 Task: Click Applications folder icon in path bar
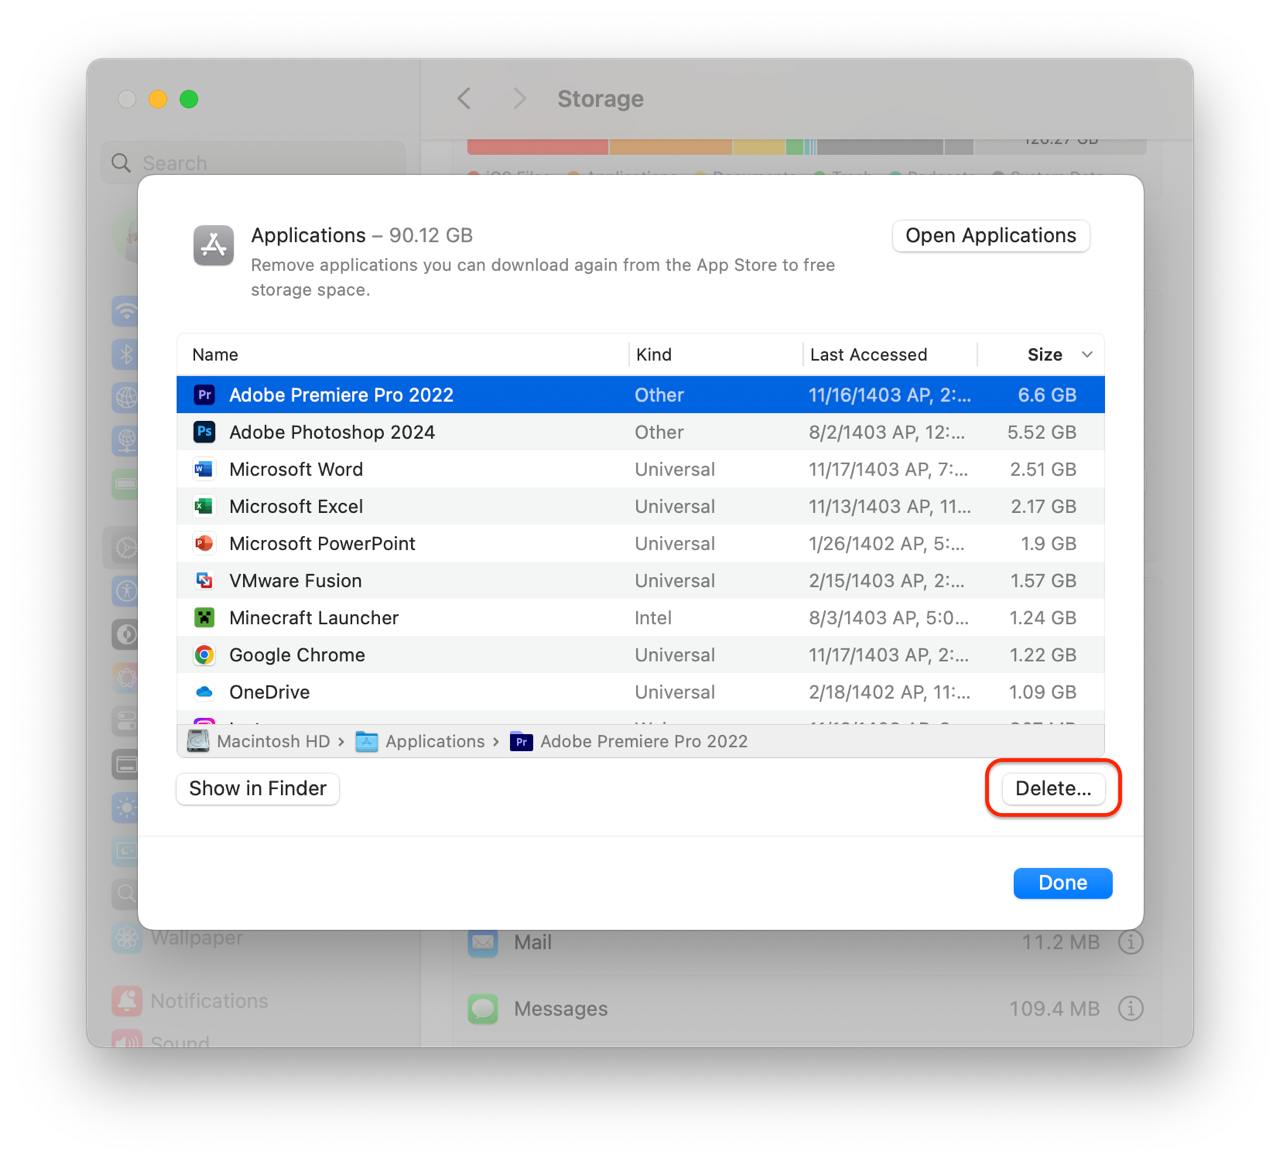click(x=367, y=742)
